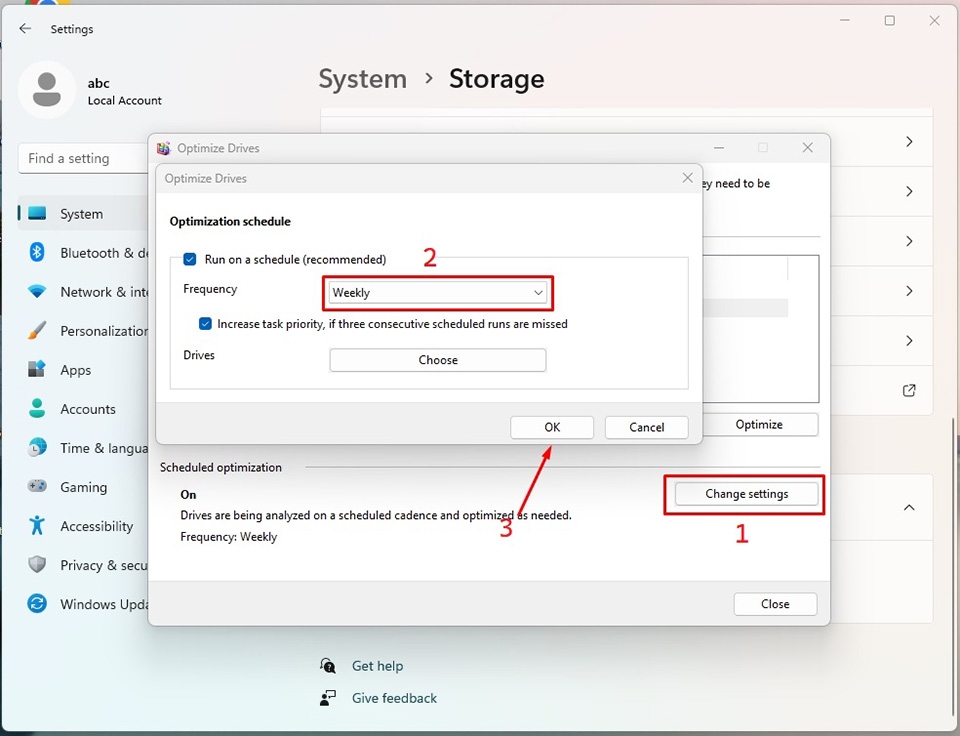Click Cancel in Optimization schedule dialog
The height and width of the screenshot is (736, 960).
coord(647,427)
